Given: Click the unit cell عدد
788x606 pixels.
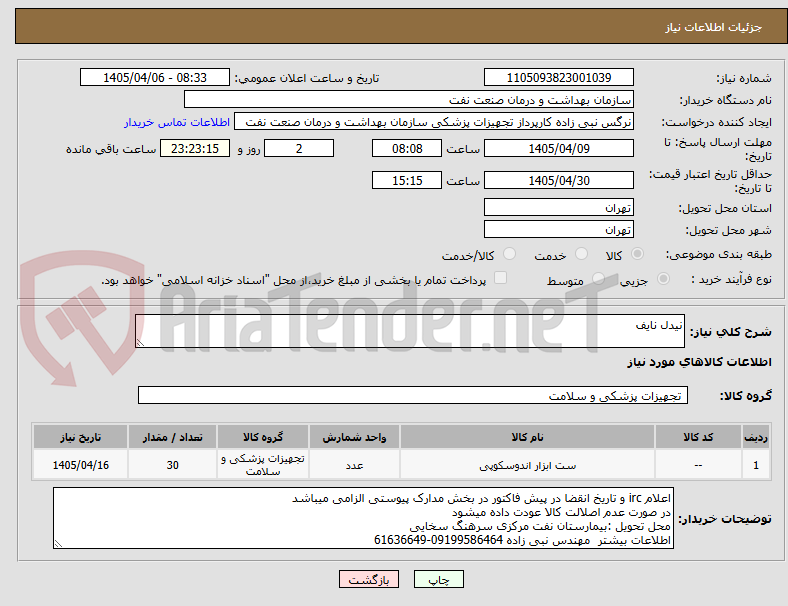Looking at the screenshot, I should pos(354,465).
